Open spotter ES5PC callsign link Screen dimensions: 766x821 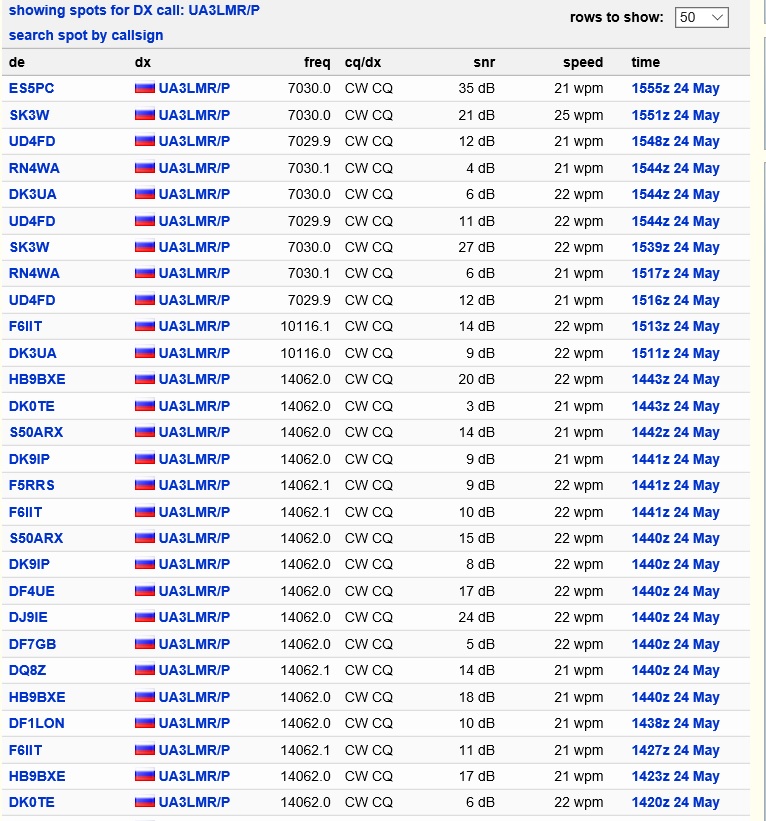pyautogui.click(x=31, y=88)
